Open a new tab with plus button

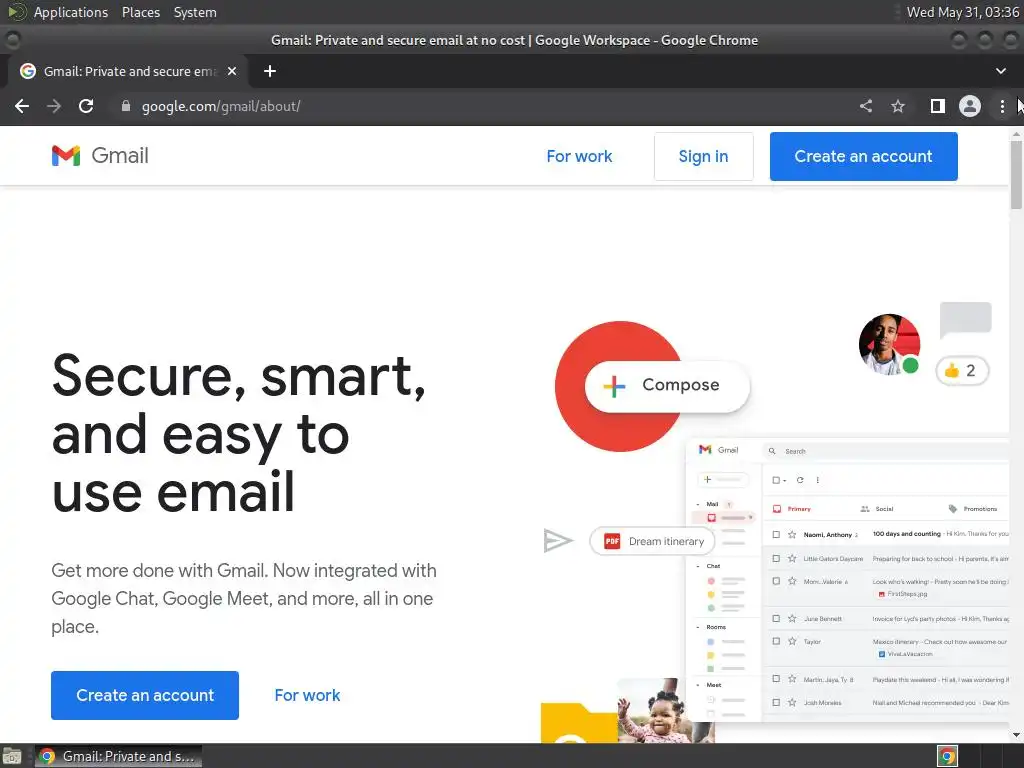[270, 71]
